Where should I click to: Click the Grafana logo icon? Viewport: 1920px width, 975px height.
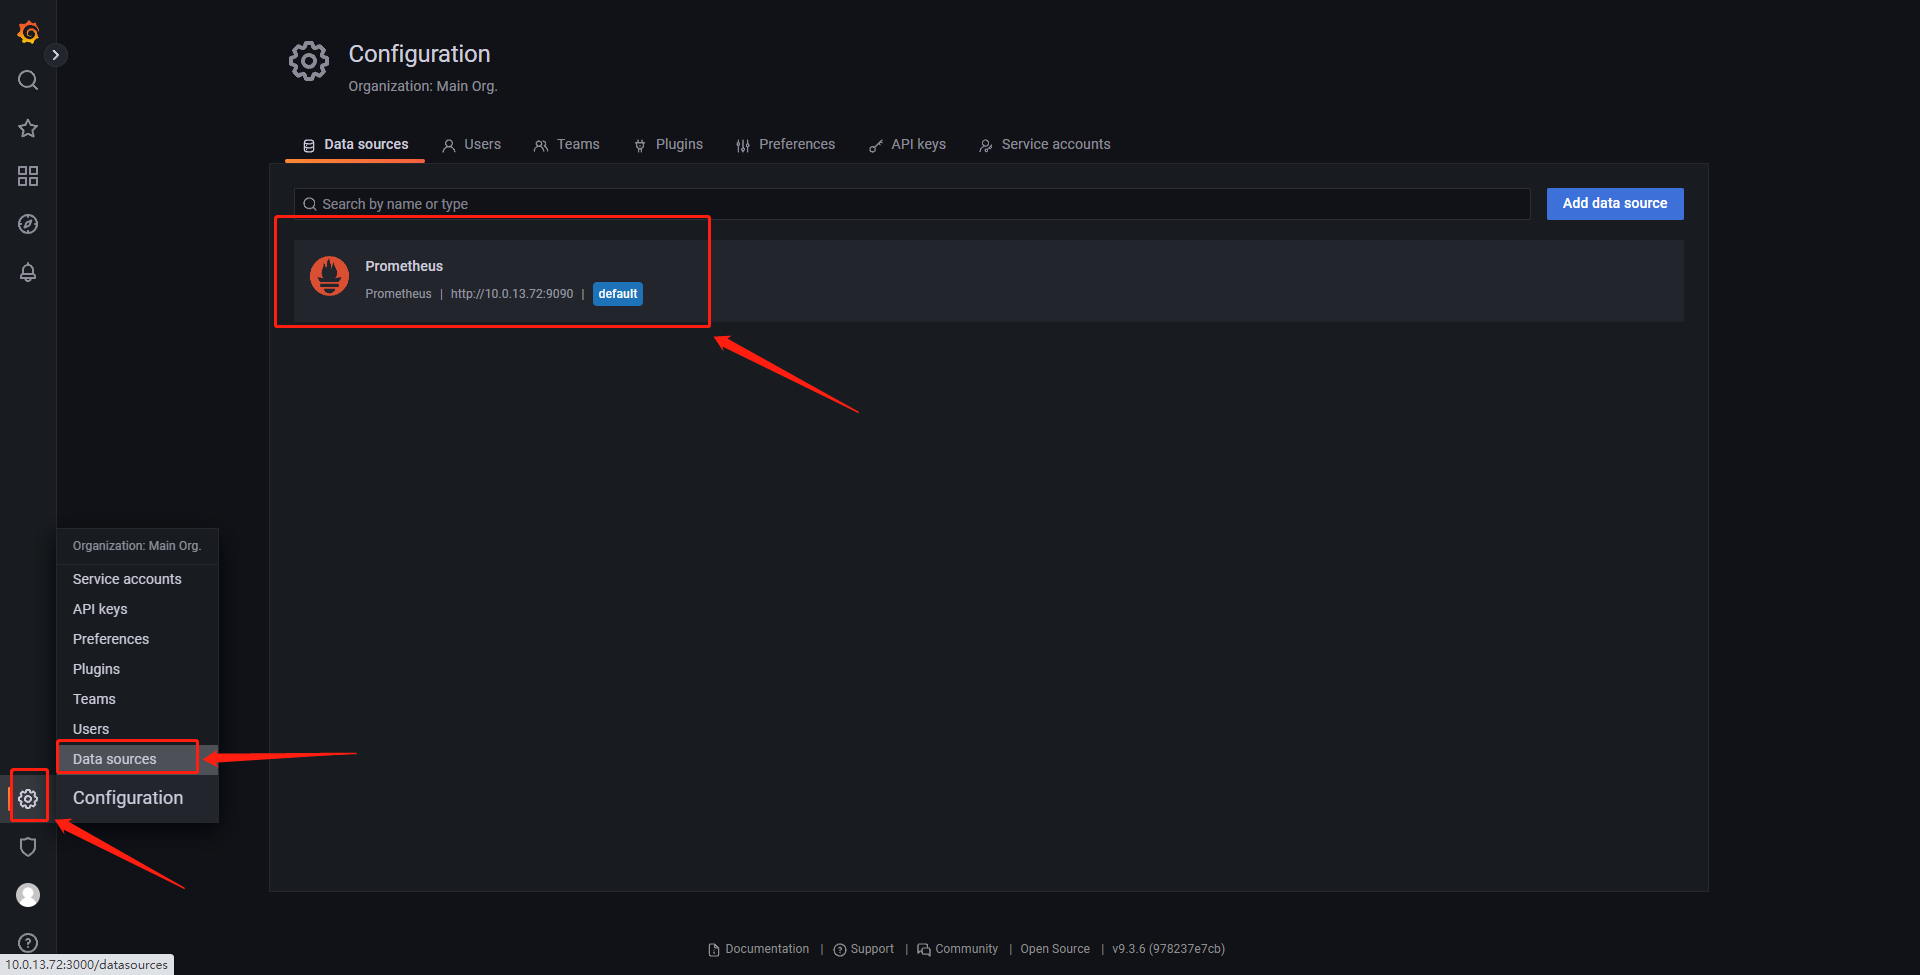coord(28,32)
